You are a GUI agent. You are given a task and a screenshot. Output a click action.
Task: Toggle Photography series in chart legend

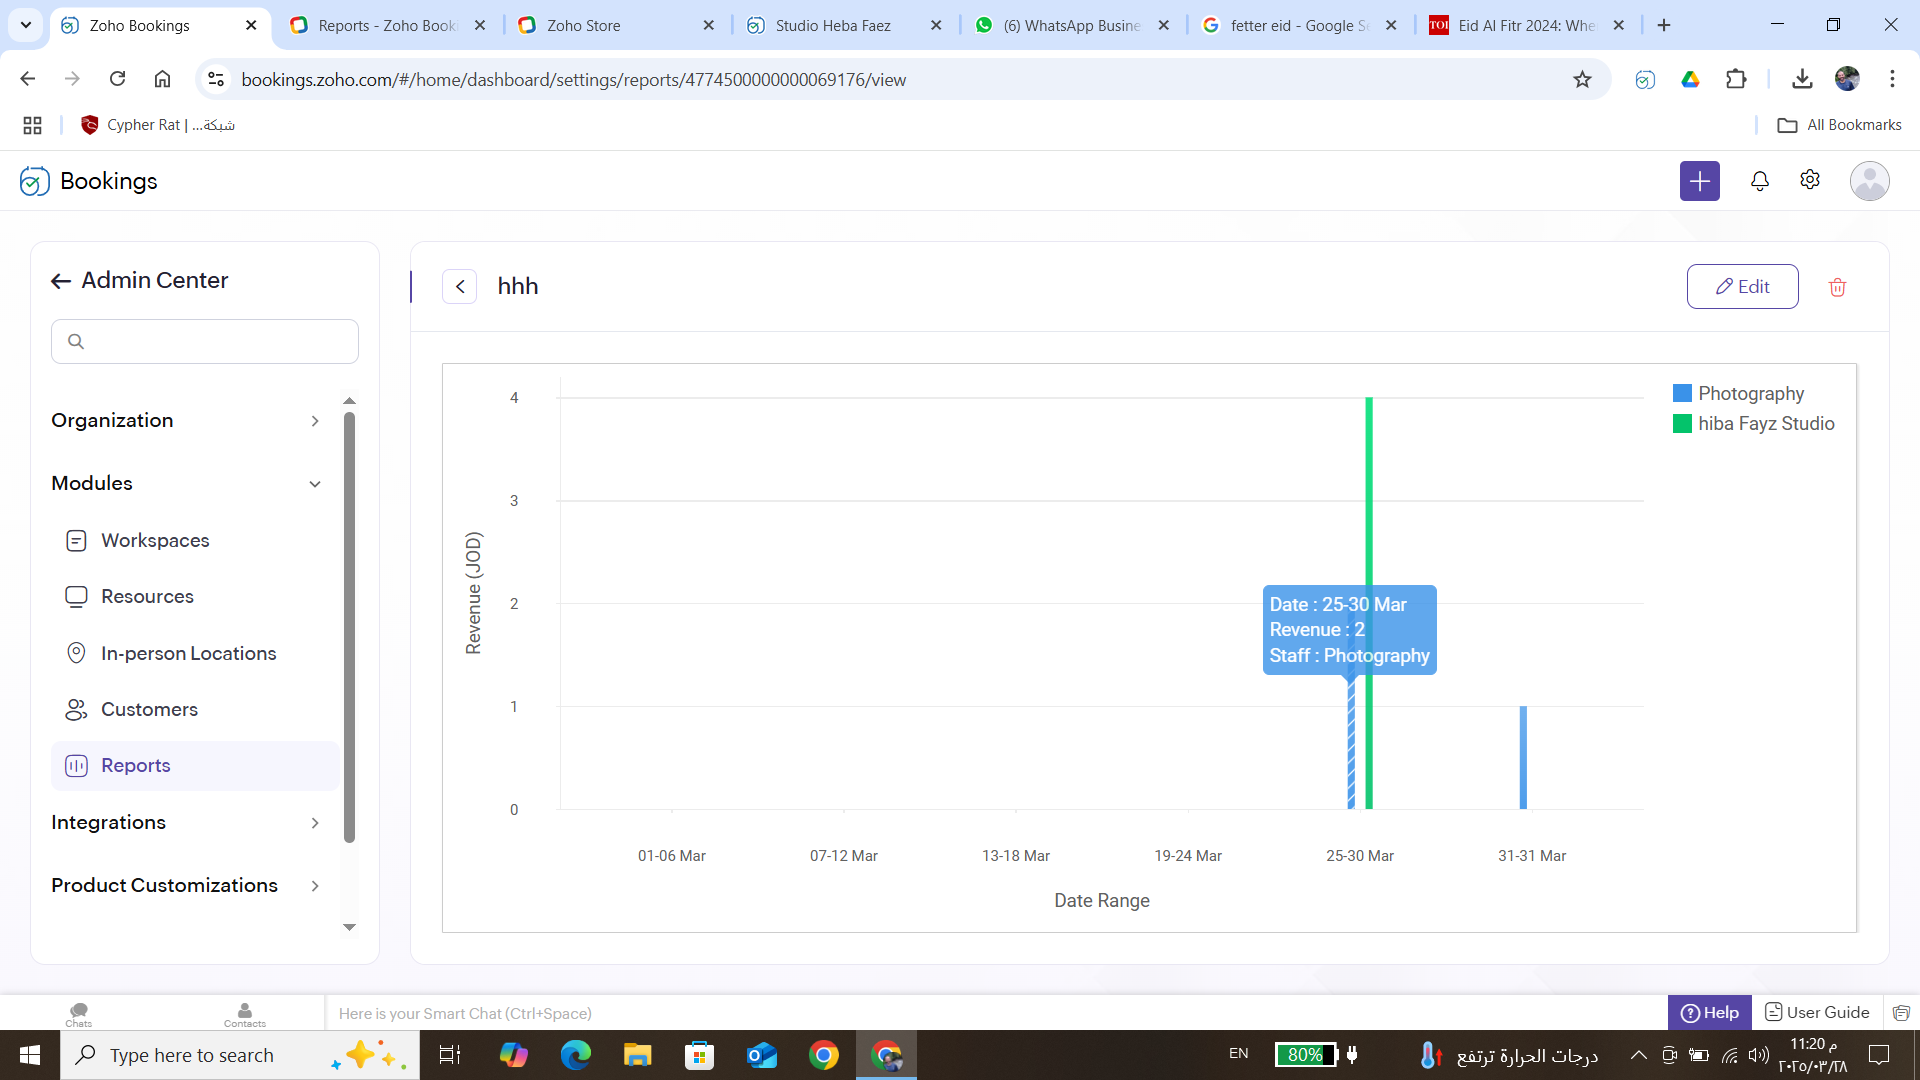point(1750,393)
